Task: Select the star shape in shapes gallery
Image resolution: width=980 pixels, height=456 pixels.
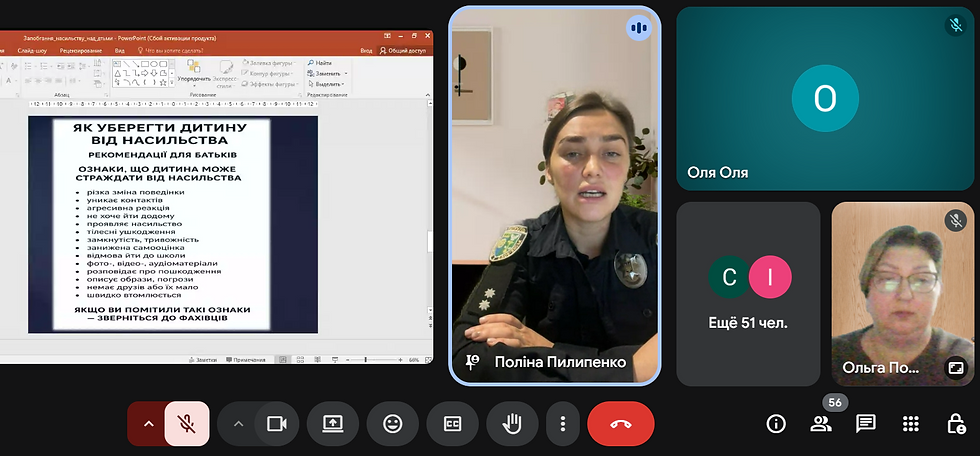Action: tap(163, 82)
